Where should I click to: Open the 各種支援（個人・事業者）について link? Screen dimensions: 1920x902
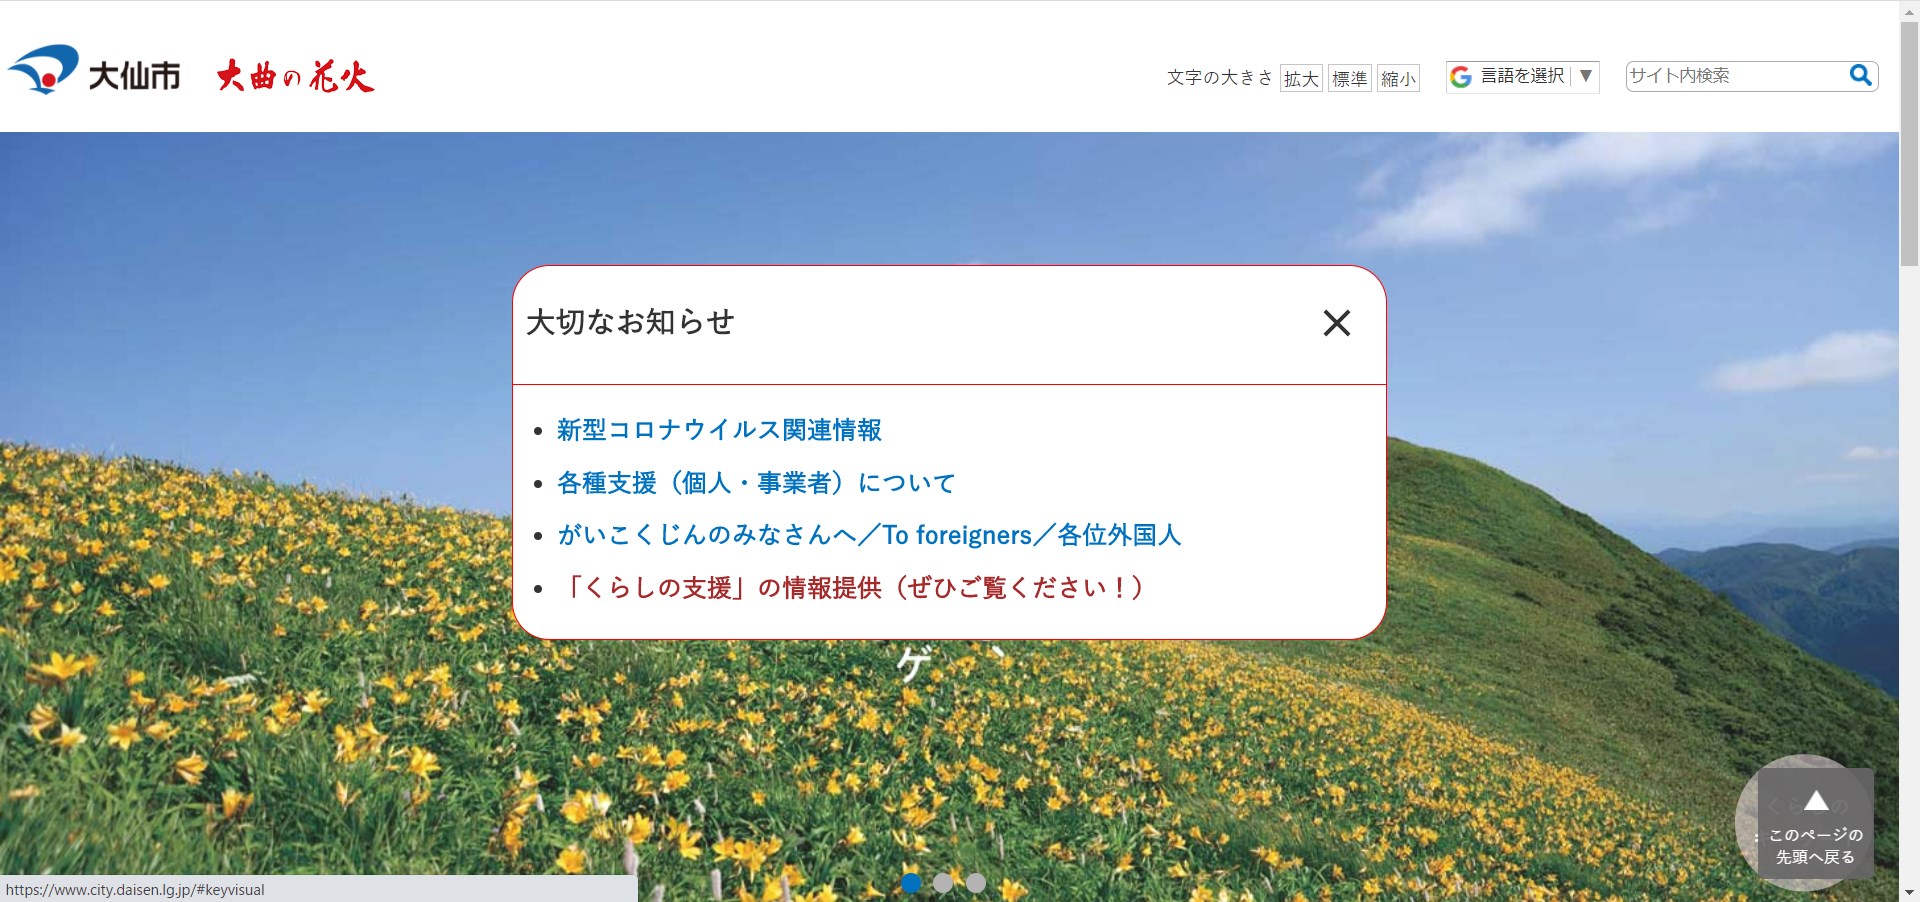[755, 483]
